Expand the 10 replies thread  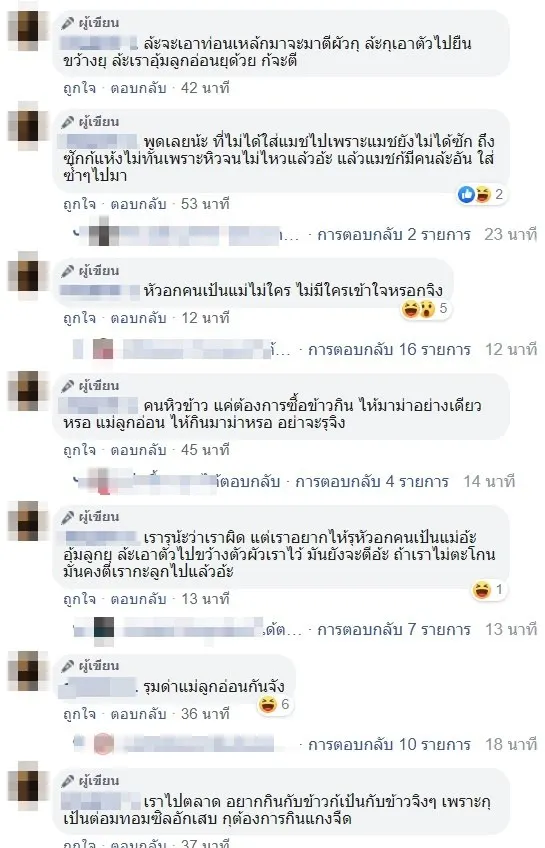point(389,744)
